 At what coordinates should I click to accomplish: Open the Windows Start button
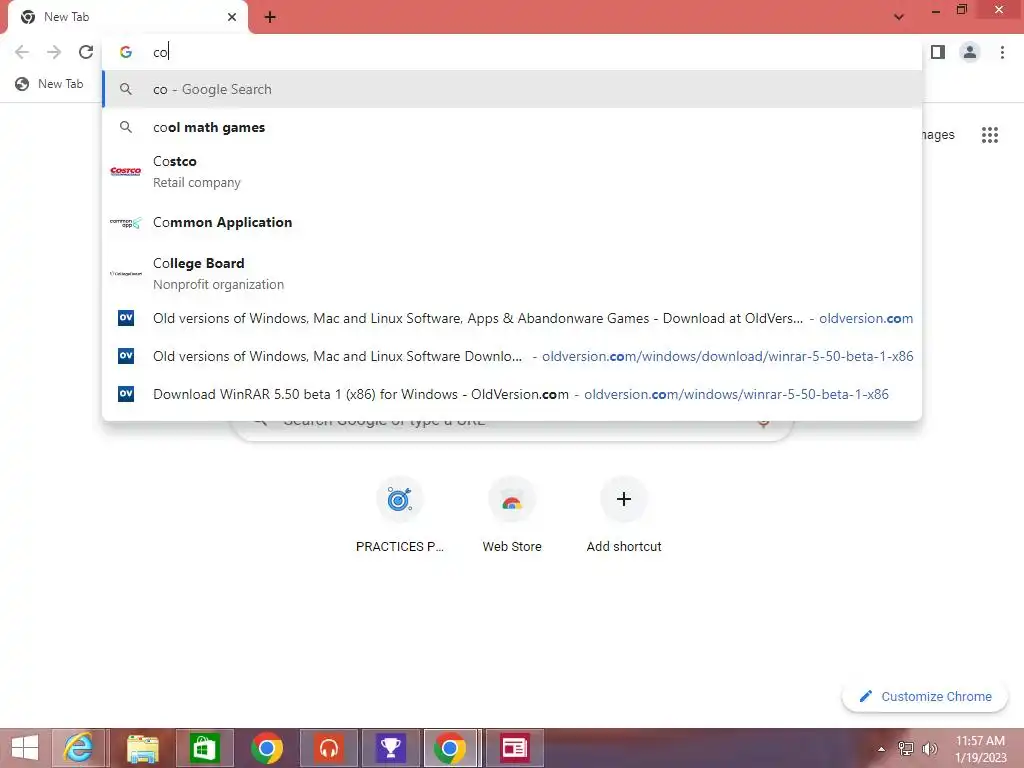[x=25, y=748]
